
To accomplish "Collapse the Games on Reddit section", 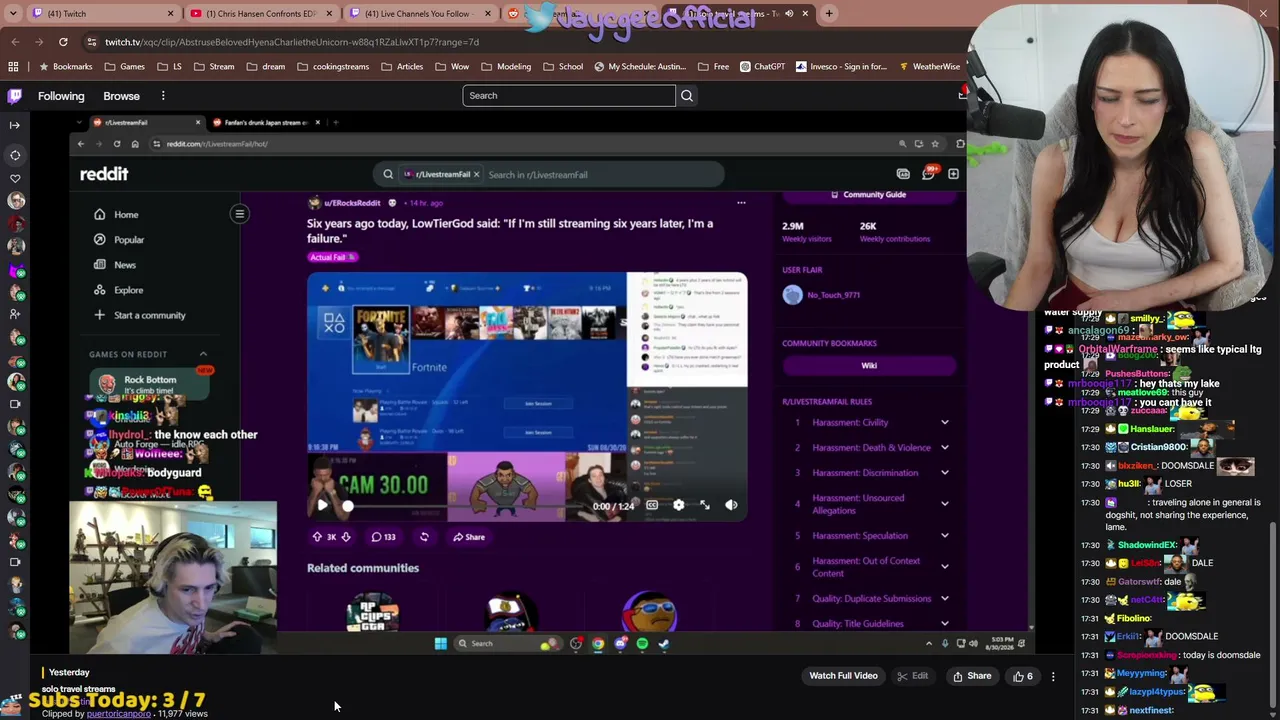I will click(203, 354).
